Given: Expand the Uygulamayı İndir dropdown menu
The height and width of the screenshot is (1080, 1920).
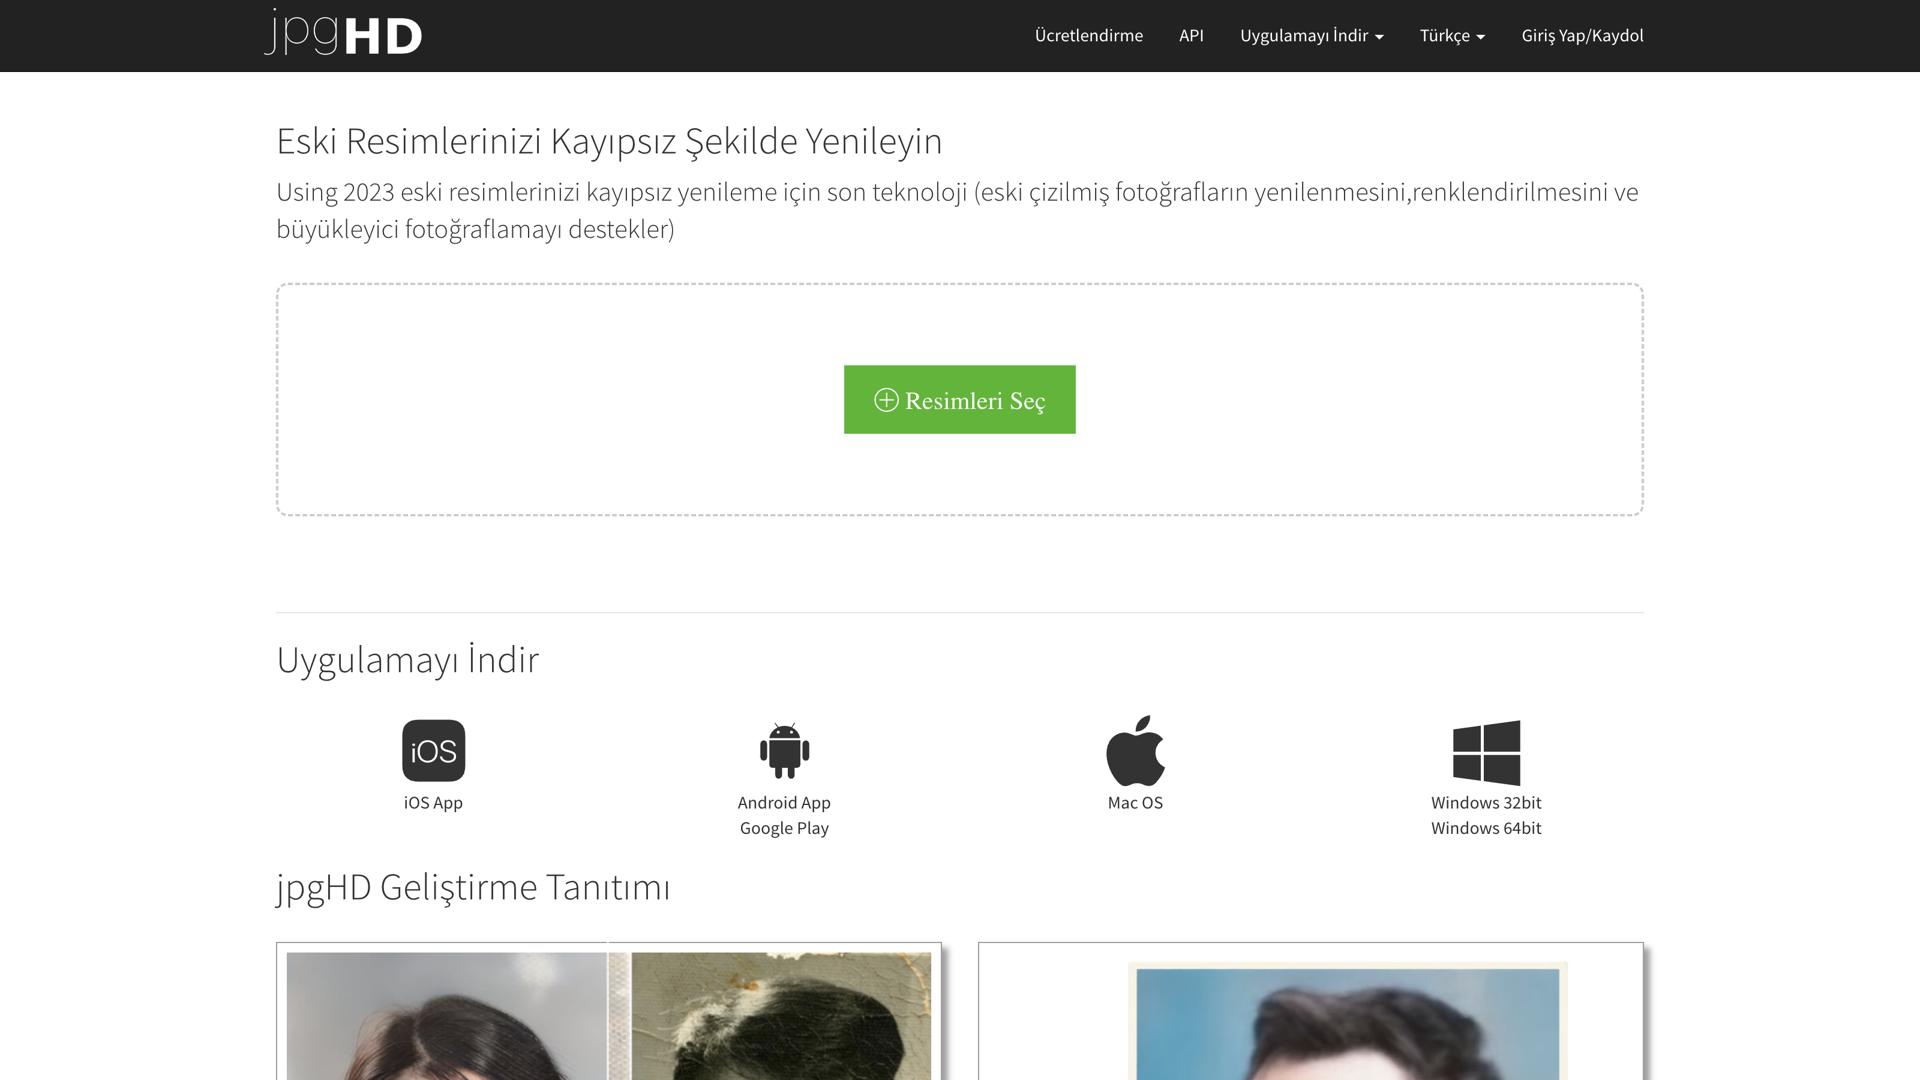Looking at the screenshot, I should pos(1311,36).
